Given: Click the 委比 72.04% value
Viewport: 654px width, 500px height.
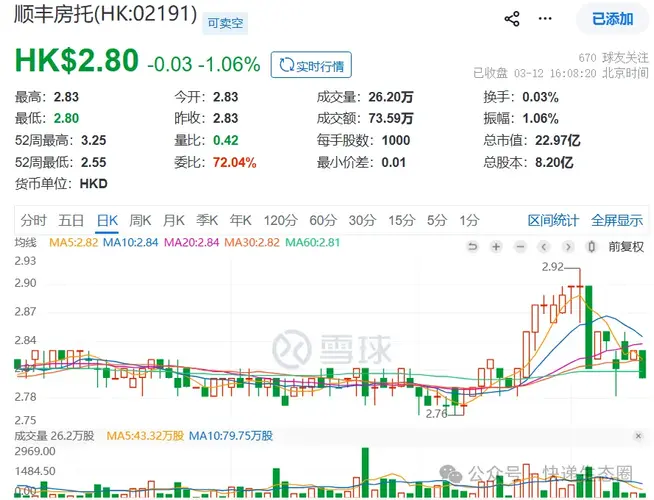Looking at the screenshot, I should [234, 162].
